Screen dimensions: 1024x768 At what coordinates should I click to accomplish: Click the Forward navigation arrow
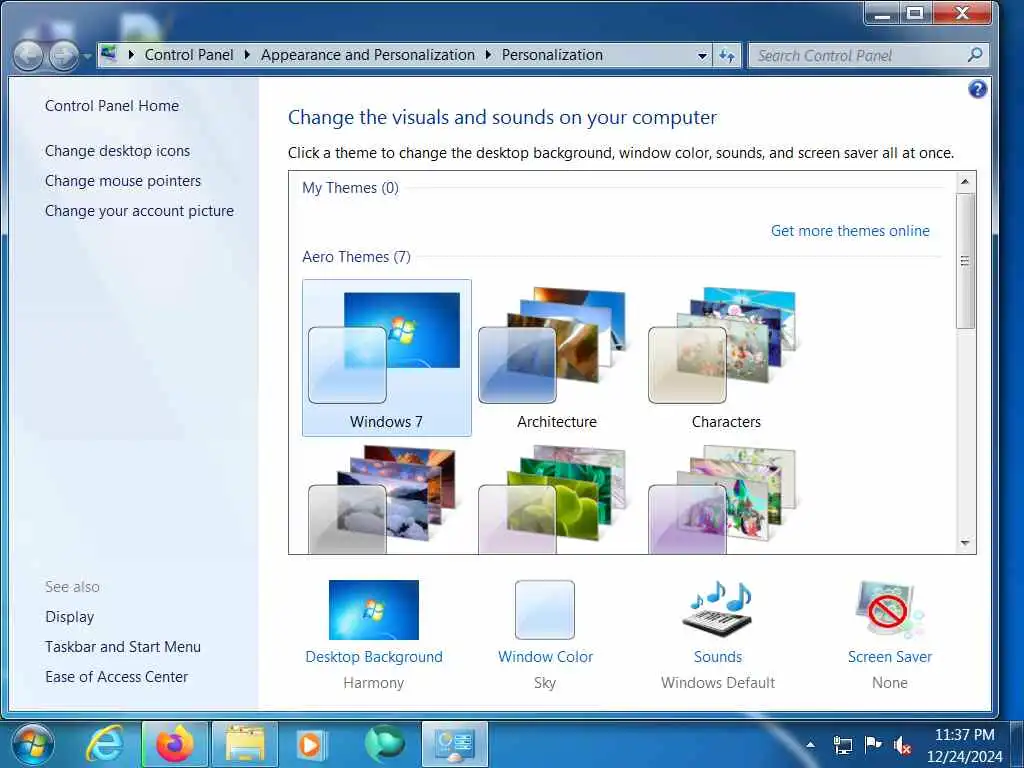63,56
